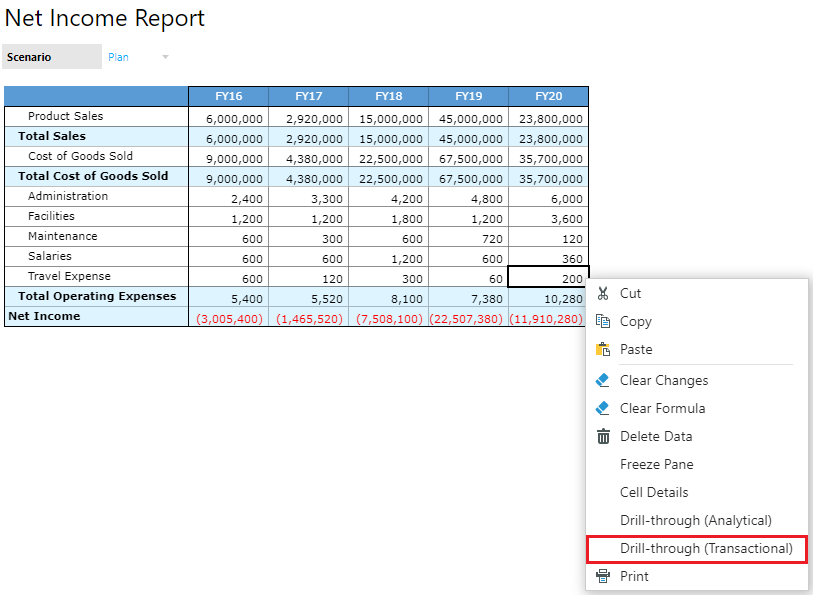Select Total Cost of Goods Sold label
Viewport: 813px width, 595px height.
coord(93,176)
